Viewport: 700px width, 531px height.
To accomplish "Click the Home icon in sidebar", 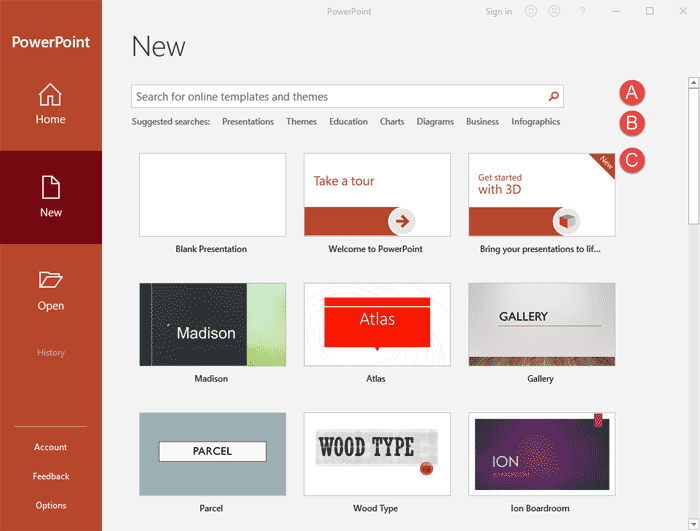I will (x=50, y=95).
